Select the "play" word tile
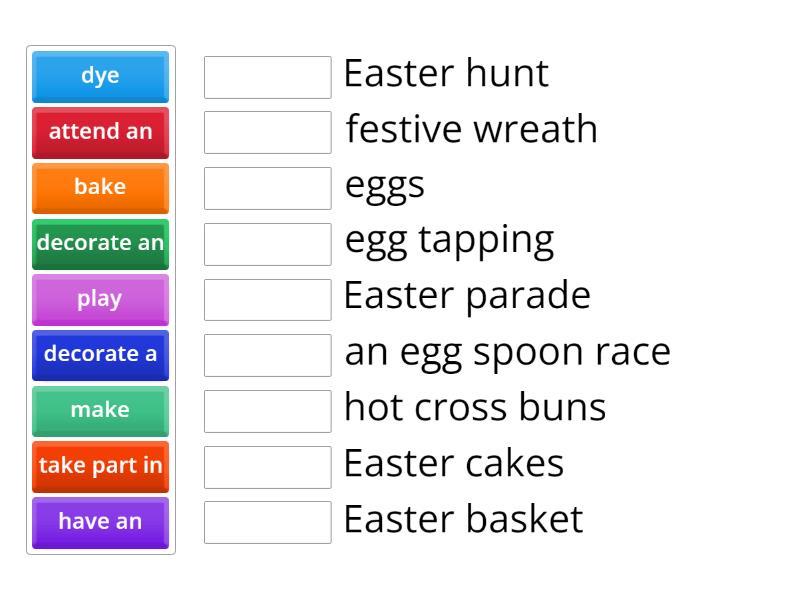 [100, 299]
